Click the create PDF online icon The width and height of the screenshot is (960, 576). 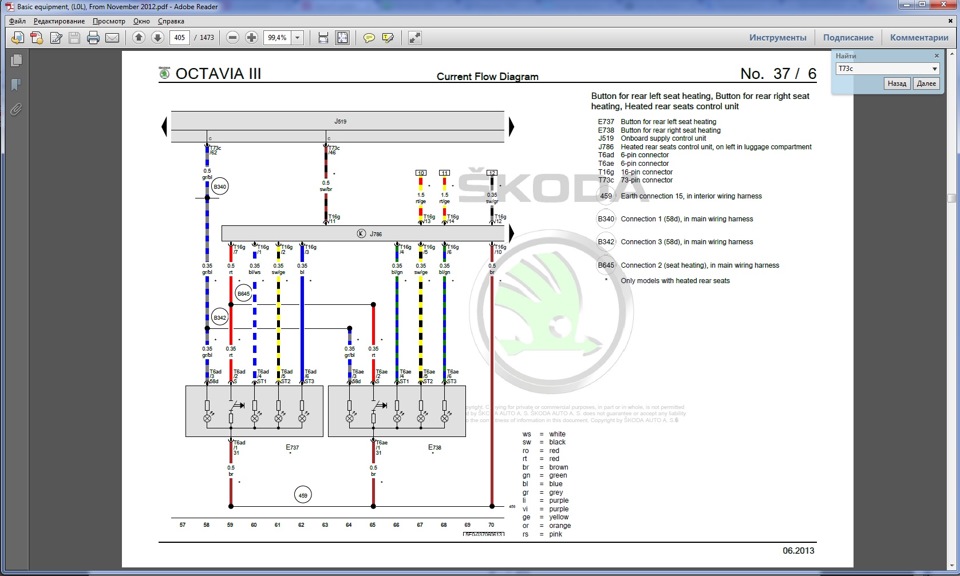click(x=17, y=38)
